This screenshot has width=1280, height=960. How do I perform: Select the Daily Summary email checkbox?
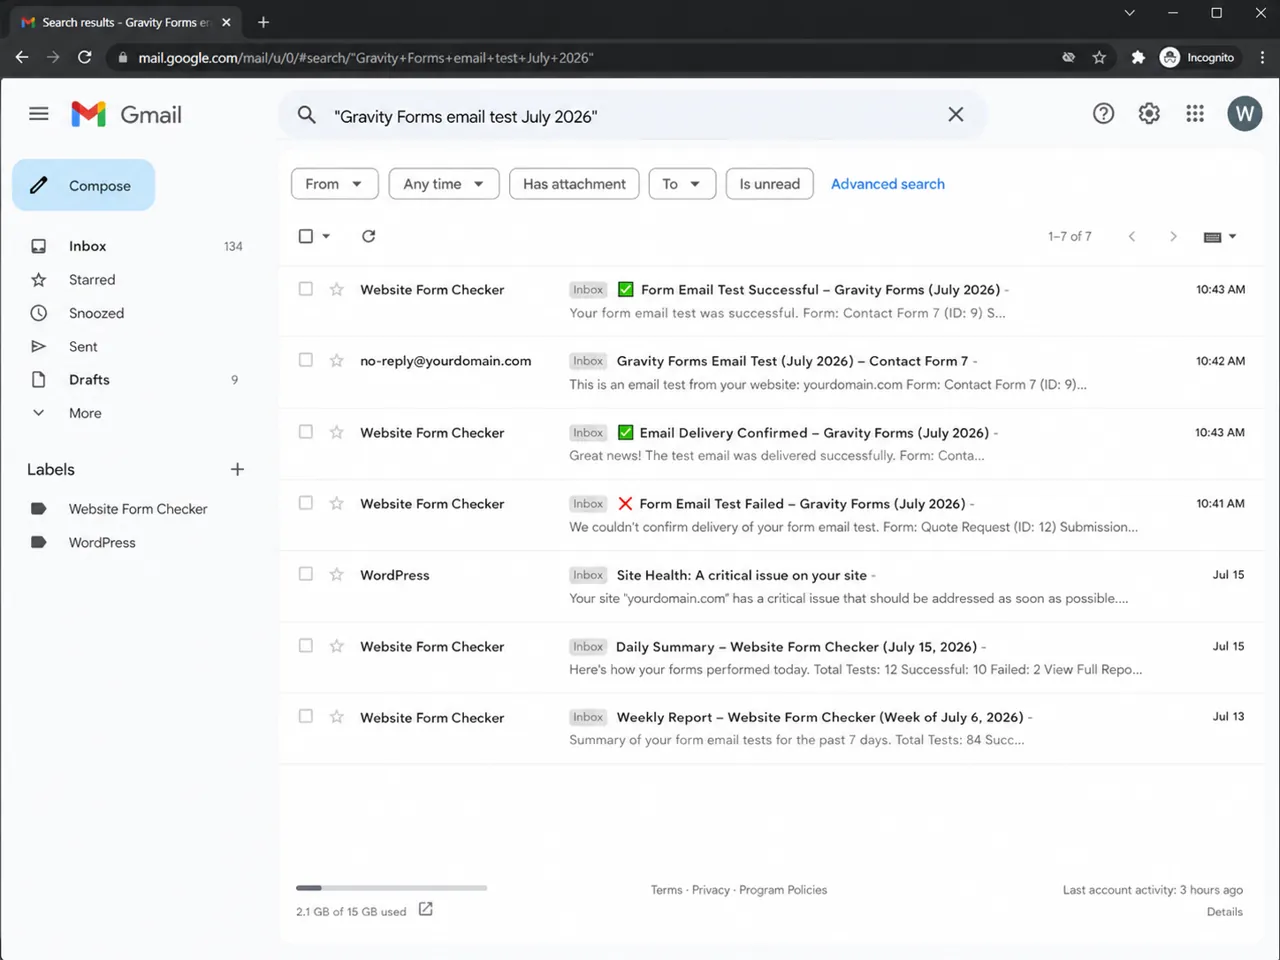coord(306,646)
